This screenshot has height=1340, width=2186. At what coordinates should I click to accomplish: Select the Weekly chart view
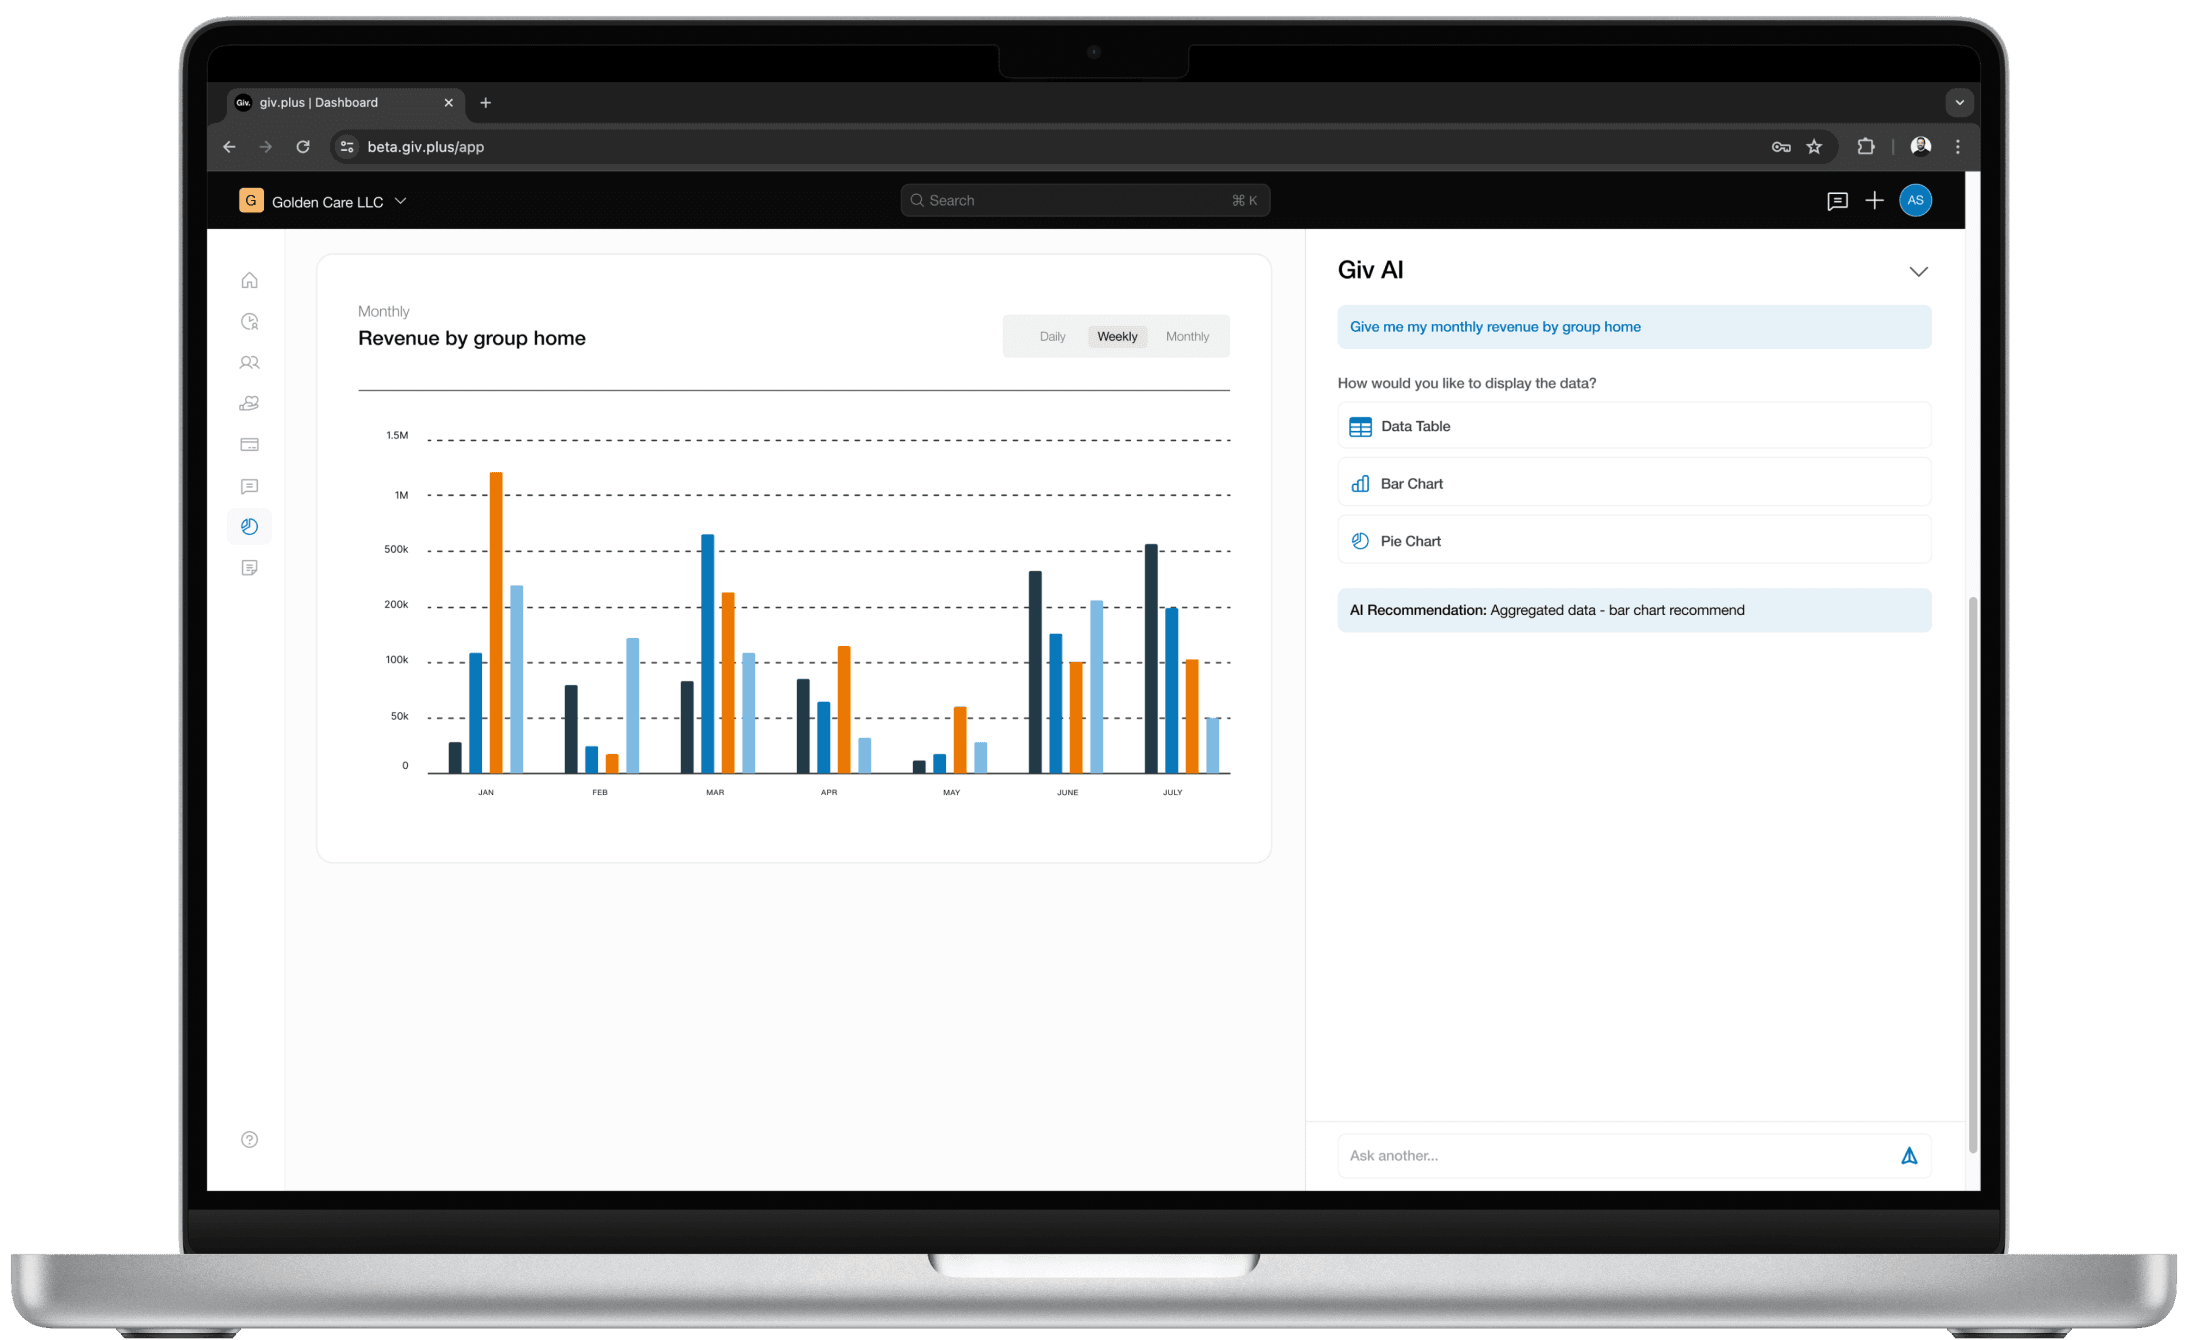coord(1116,336)
